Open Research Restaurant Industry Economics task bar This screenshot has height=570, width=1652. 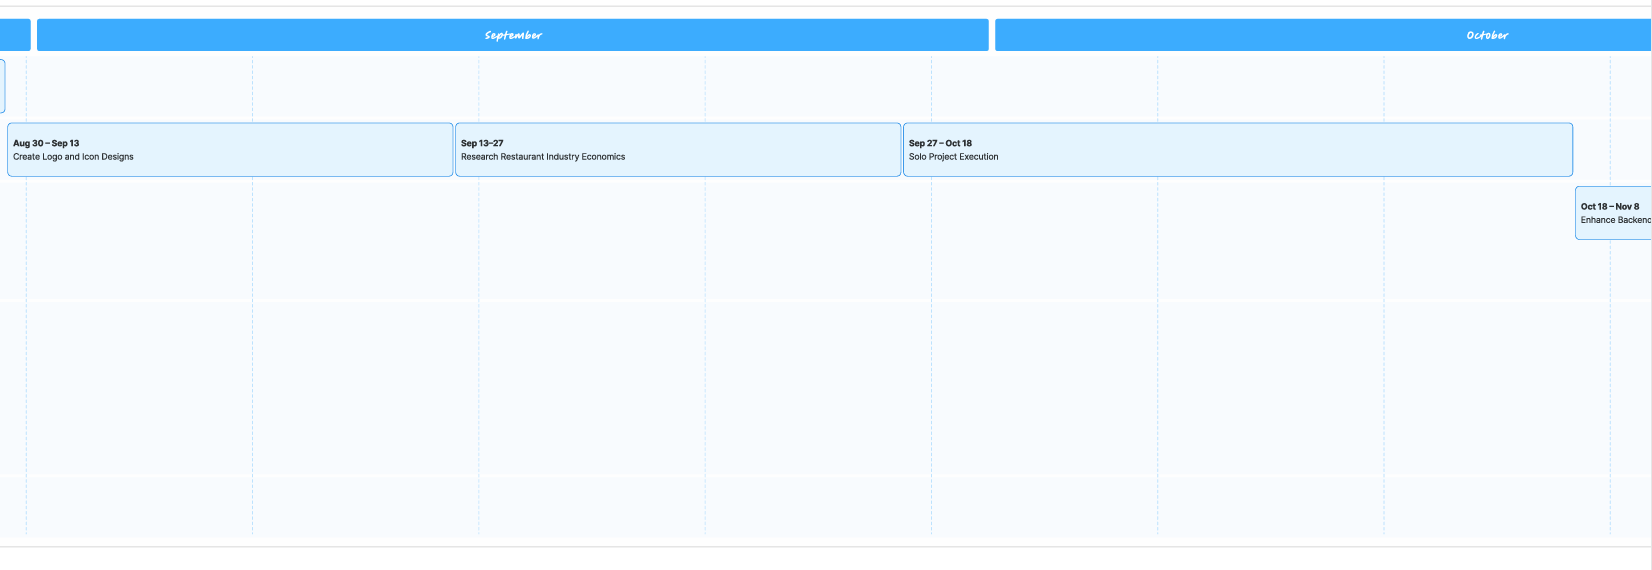[x=678, y=150]
